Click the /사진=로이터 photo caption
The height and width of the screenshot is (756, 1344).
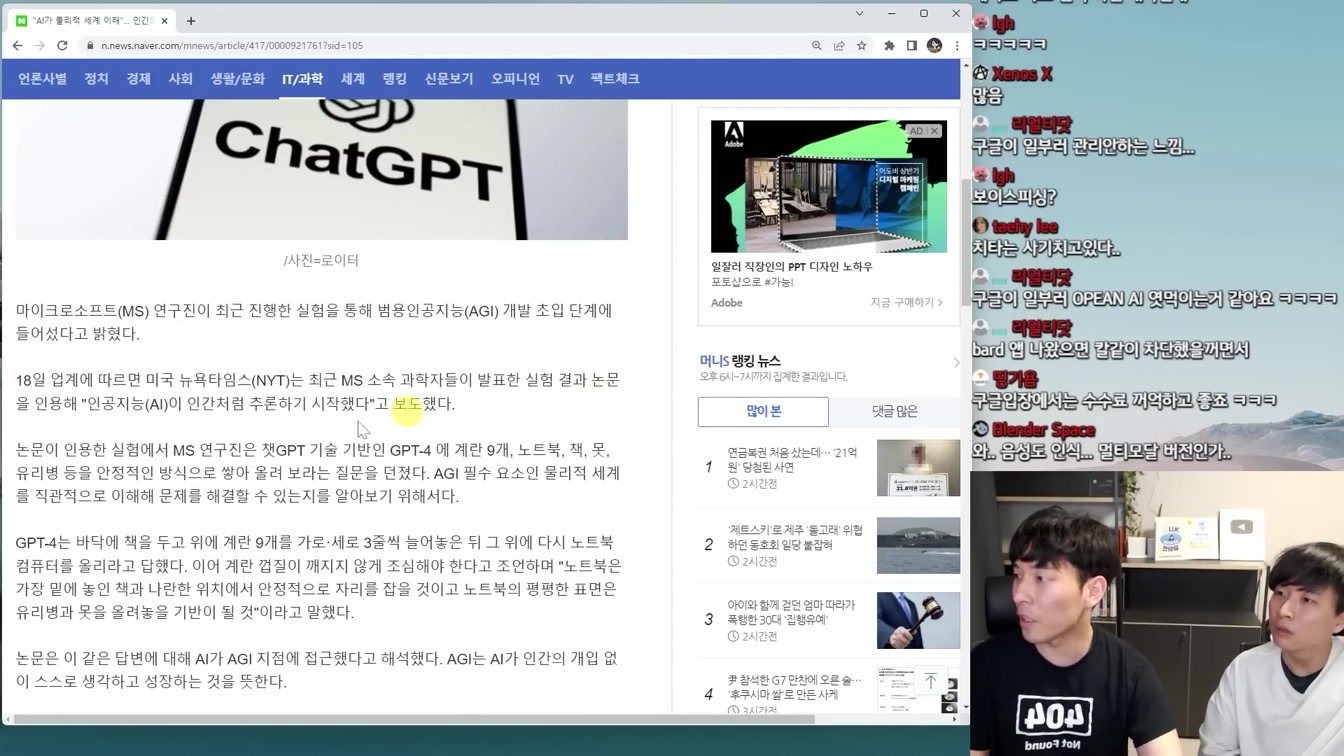click(x=321, y=260)
